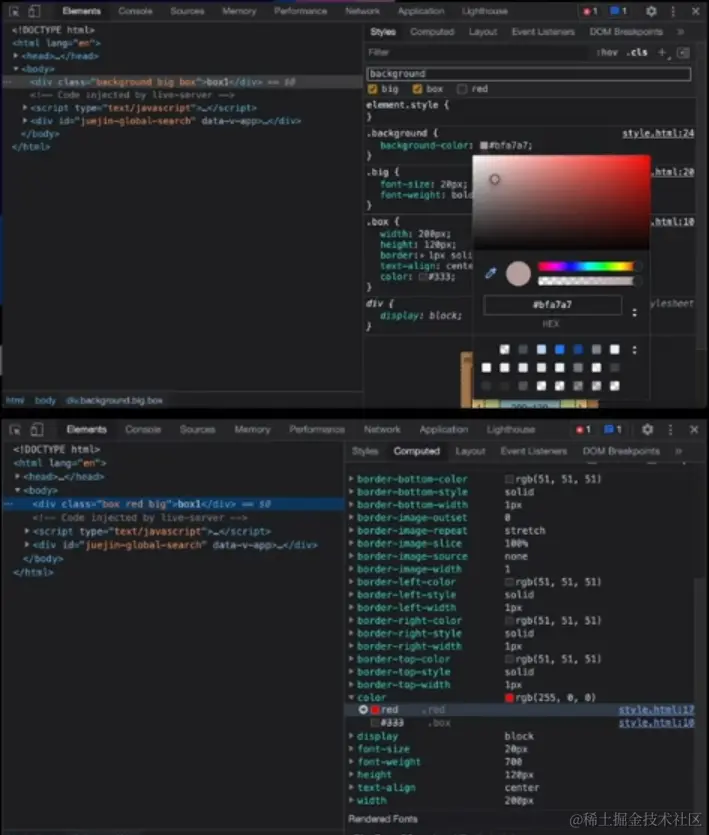Viewport: 709px width, 835px height.
Task: Click the new style rule plus icon
Action: tap(662, 52)
